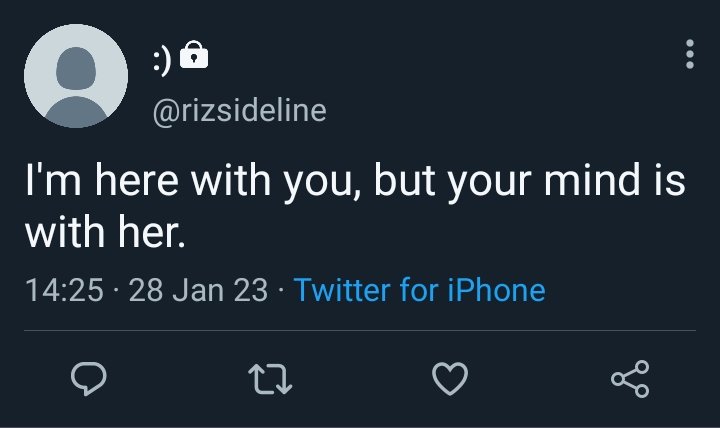Click the Twitter for iPhone source link

(x=420, y=290)
